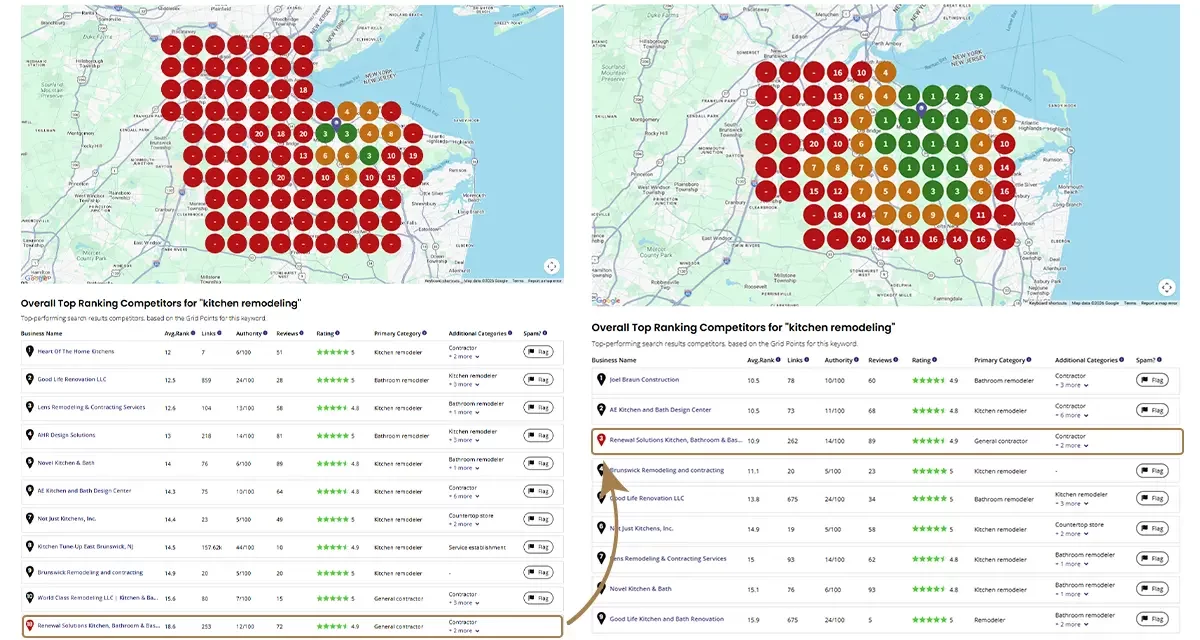Click Rating info icon in left table

pyautogui.click(x=338, y=333)
